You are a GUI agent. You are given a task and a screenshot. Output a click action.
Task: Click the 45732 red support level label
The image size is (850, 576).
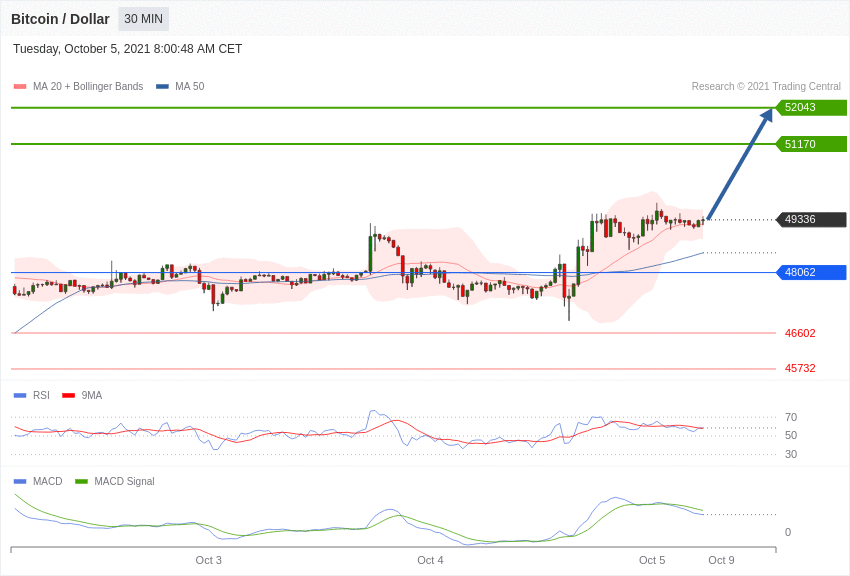[800, 368]
